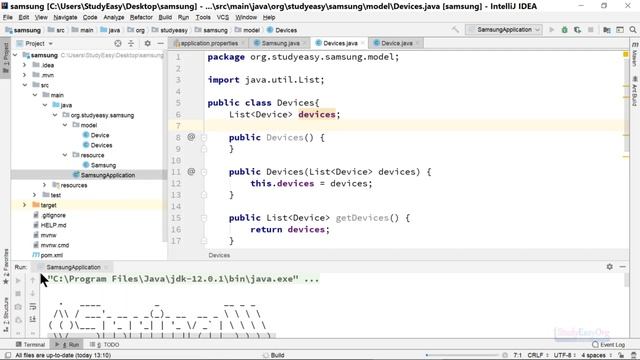Collapse all icon in Project panel
Viewport: 640px width, 360px height.
[131, 43]
